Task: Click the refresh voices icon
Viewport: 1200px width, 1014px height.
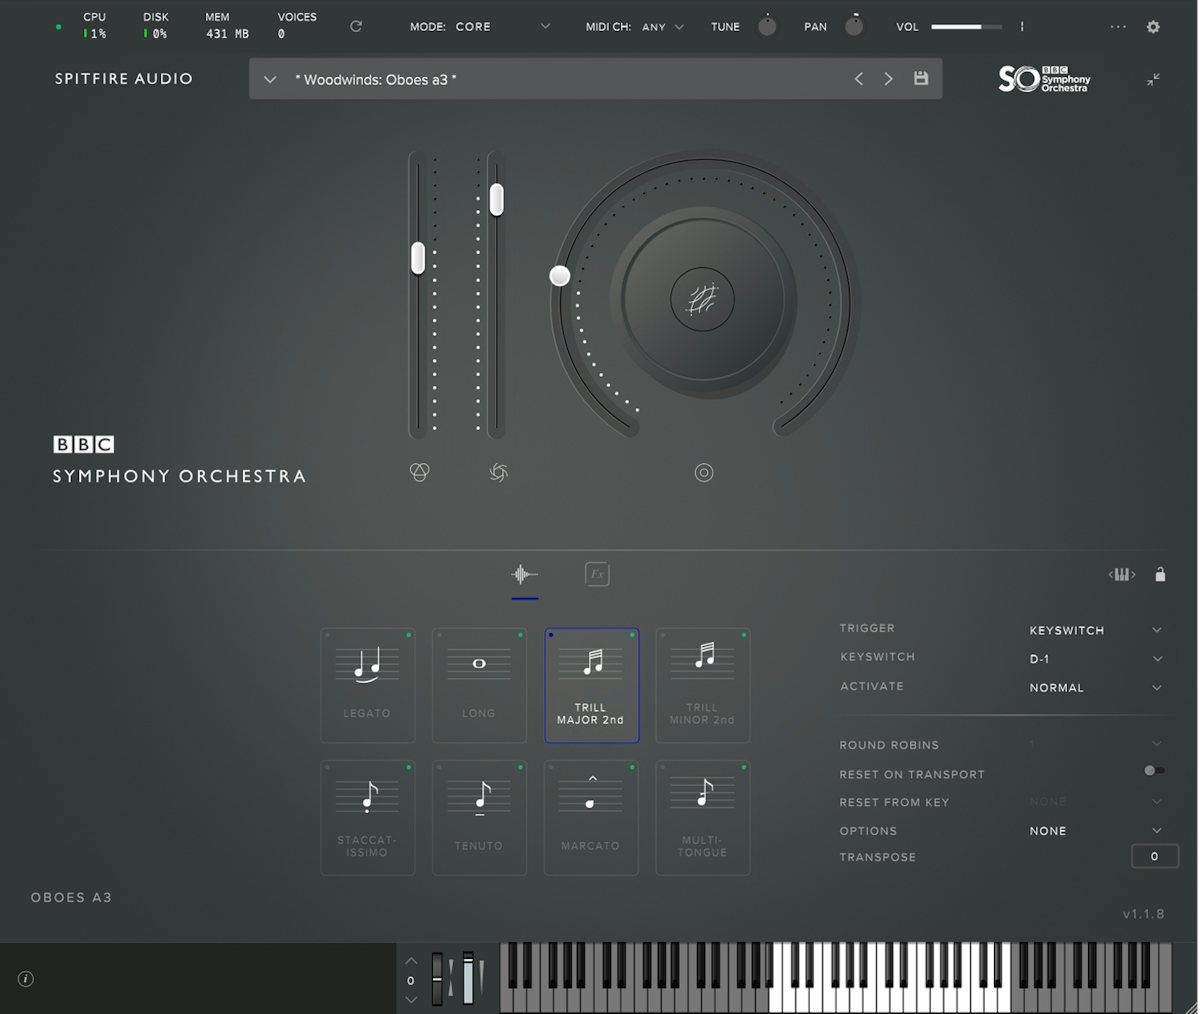Action: [x=355, y=26]
